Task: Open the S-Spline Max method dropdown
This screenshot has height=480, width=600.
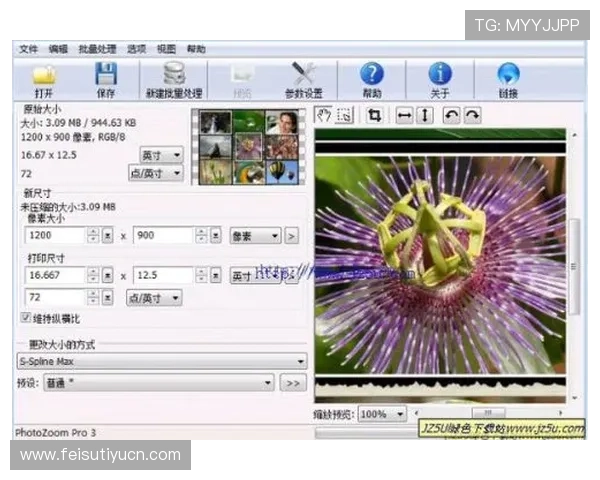Action: pos(162,361)
